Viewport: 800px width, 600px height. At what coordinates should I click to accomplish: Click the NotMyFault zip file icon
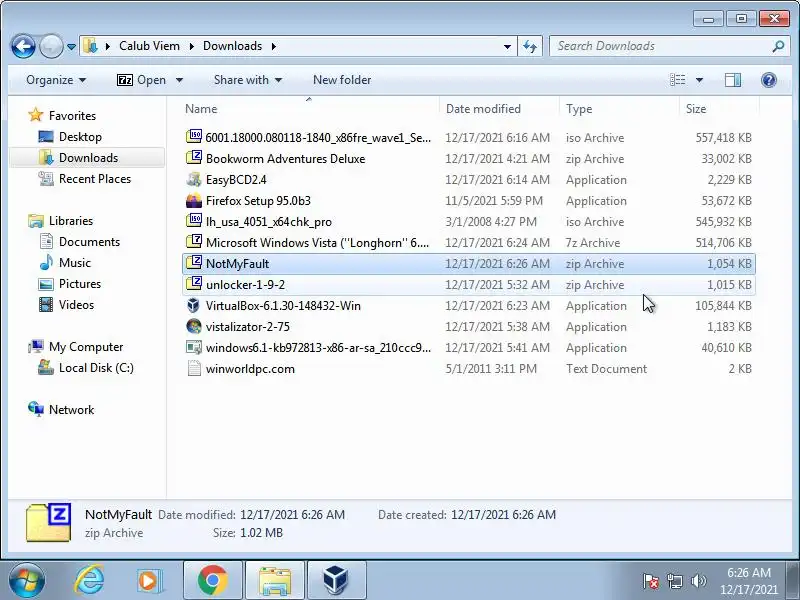(x=194, y=263)
